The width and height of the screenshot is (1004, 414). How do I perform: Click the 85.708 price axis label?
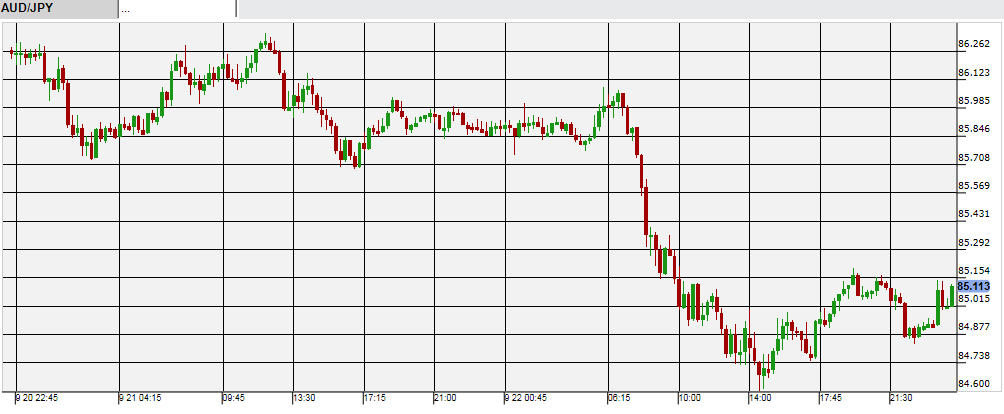(x=973, y=157)
